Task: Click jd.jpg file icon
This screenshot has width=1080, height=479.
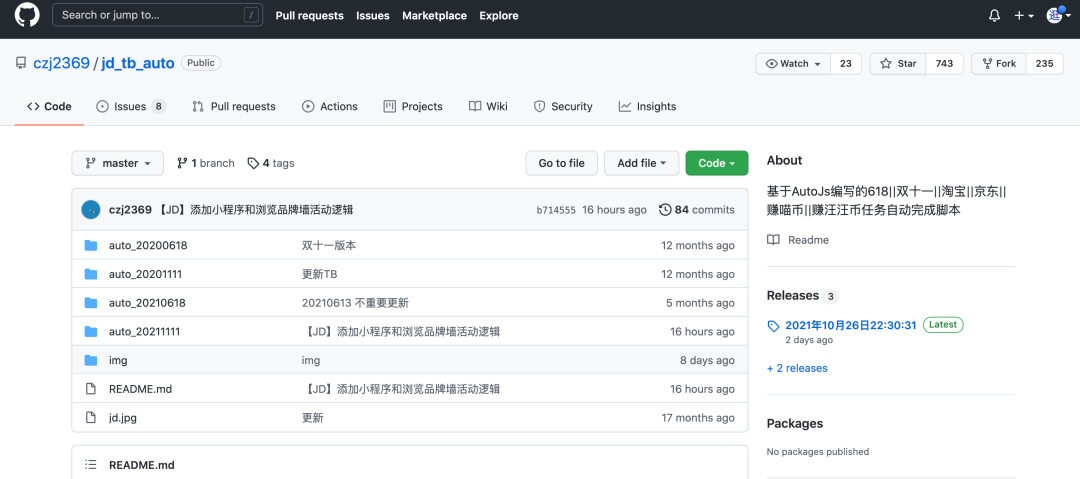Action: (90, 418)
